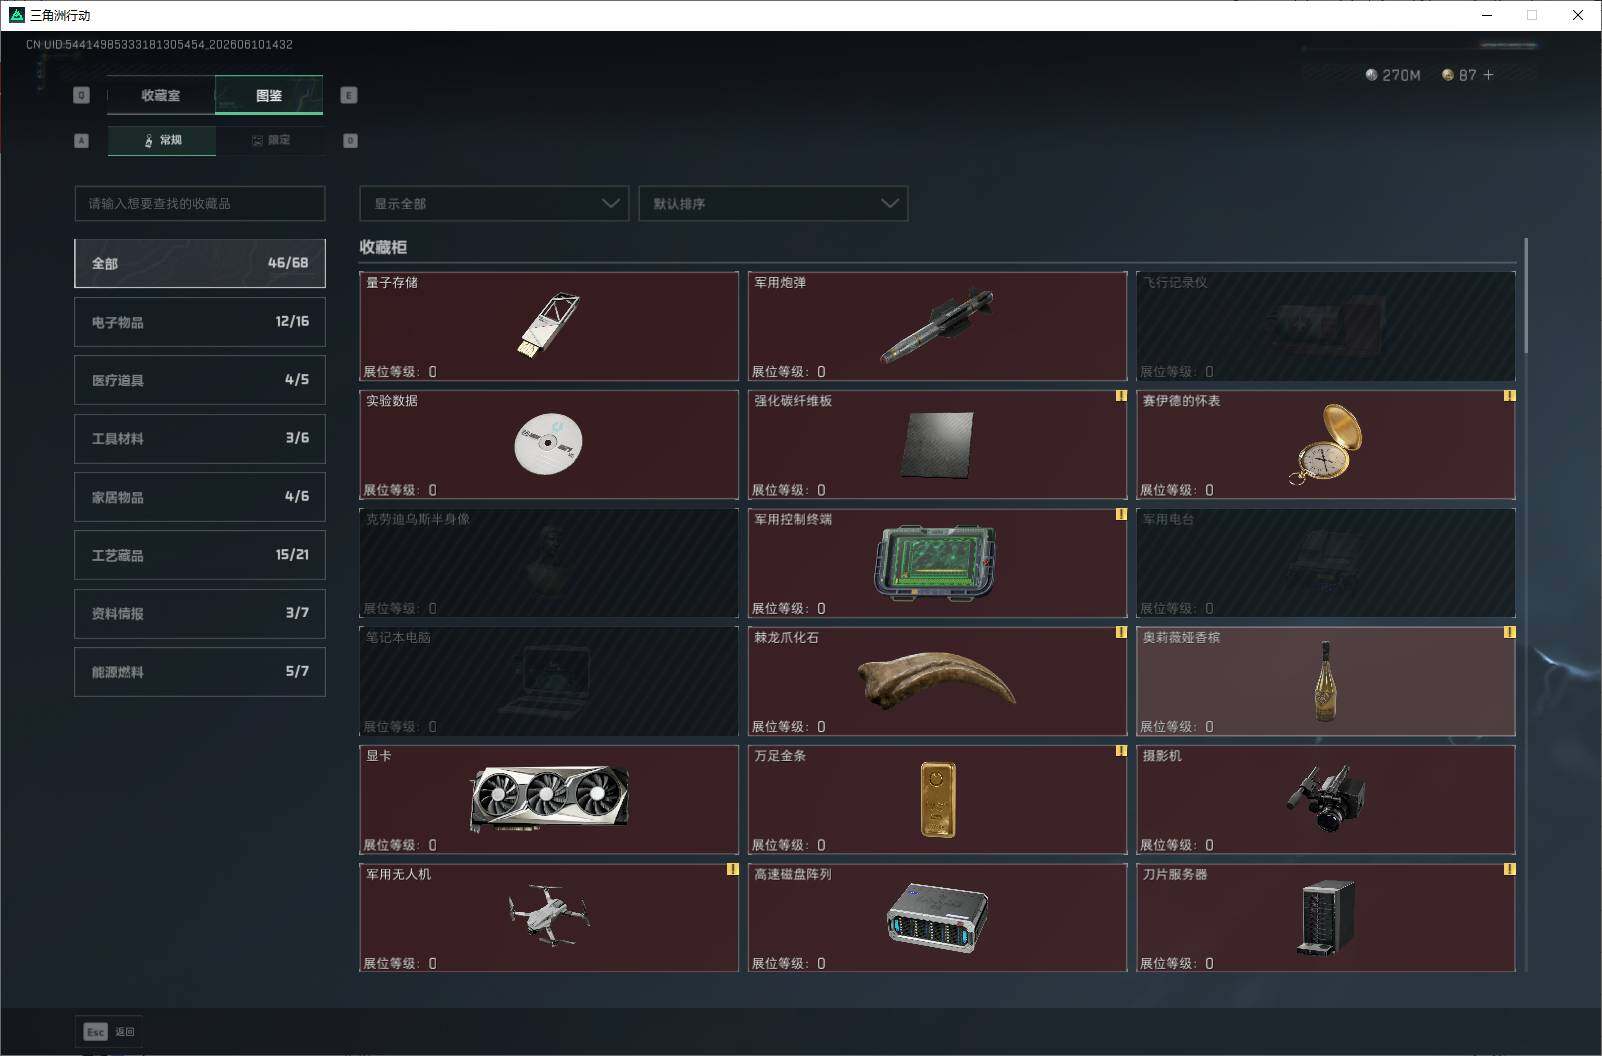
Task: Select the 常规 sub-tab
Action: 162,140
